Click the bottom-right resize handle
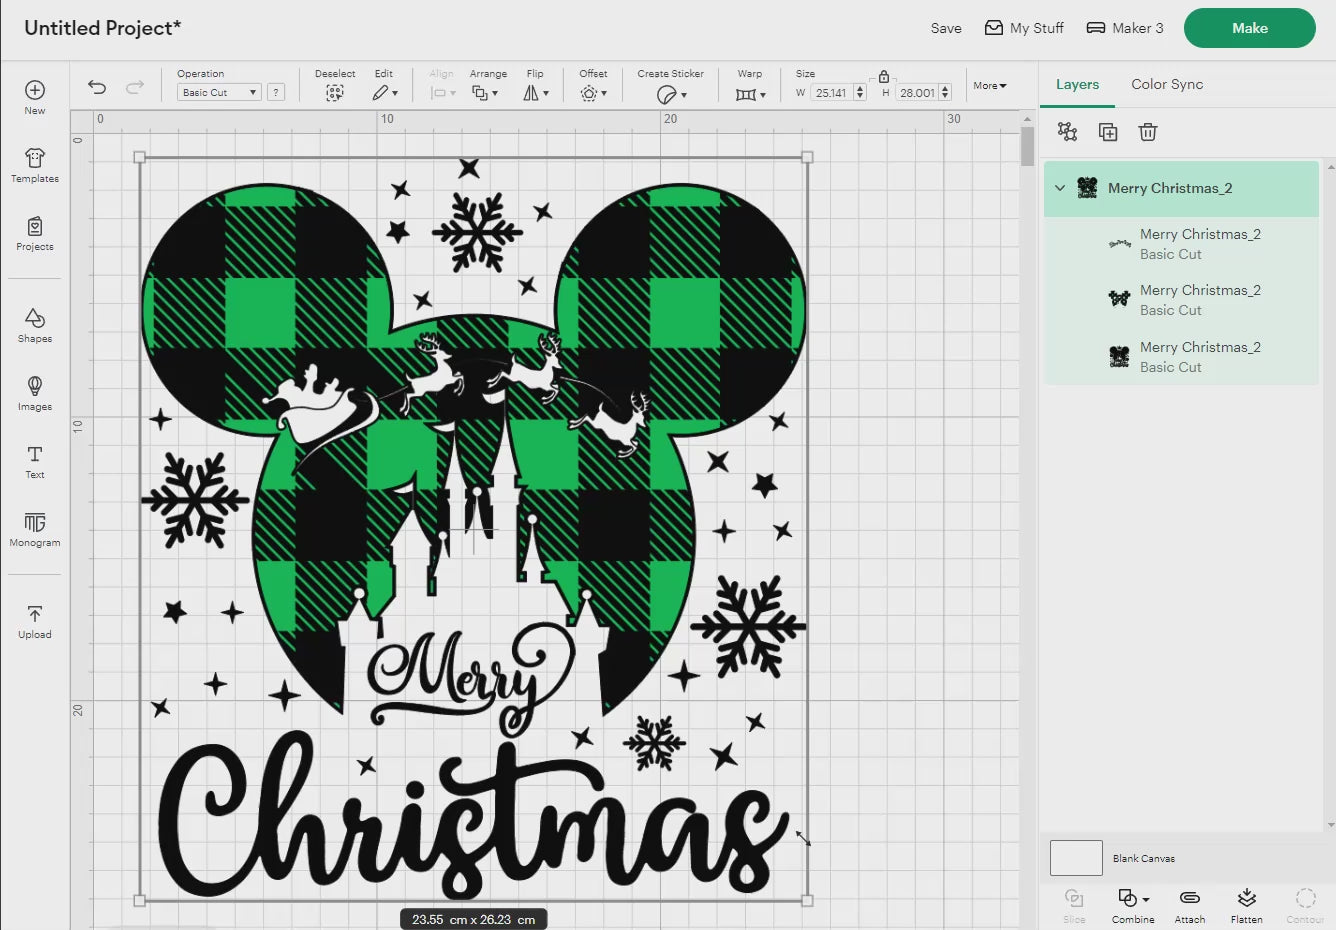The width and height of the screenshot is (1336, 930). click(x=807, y=900)
